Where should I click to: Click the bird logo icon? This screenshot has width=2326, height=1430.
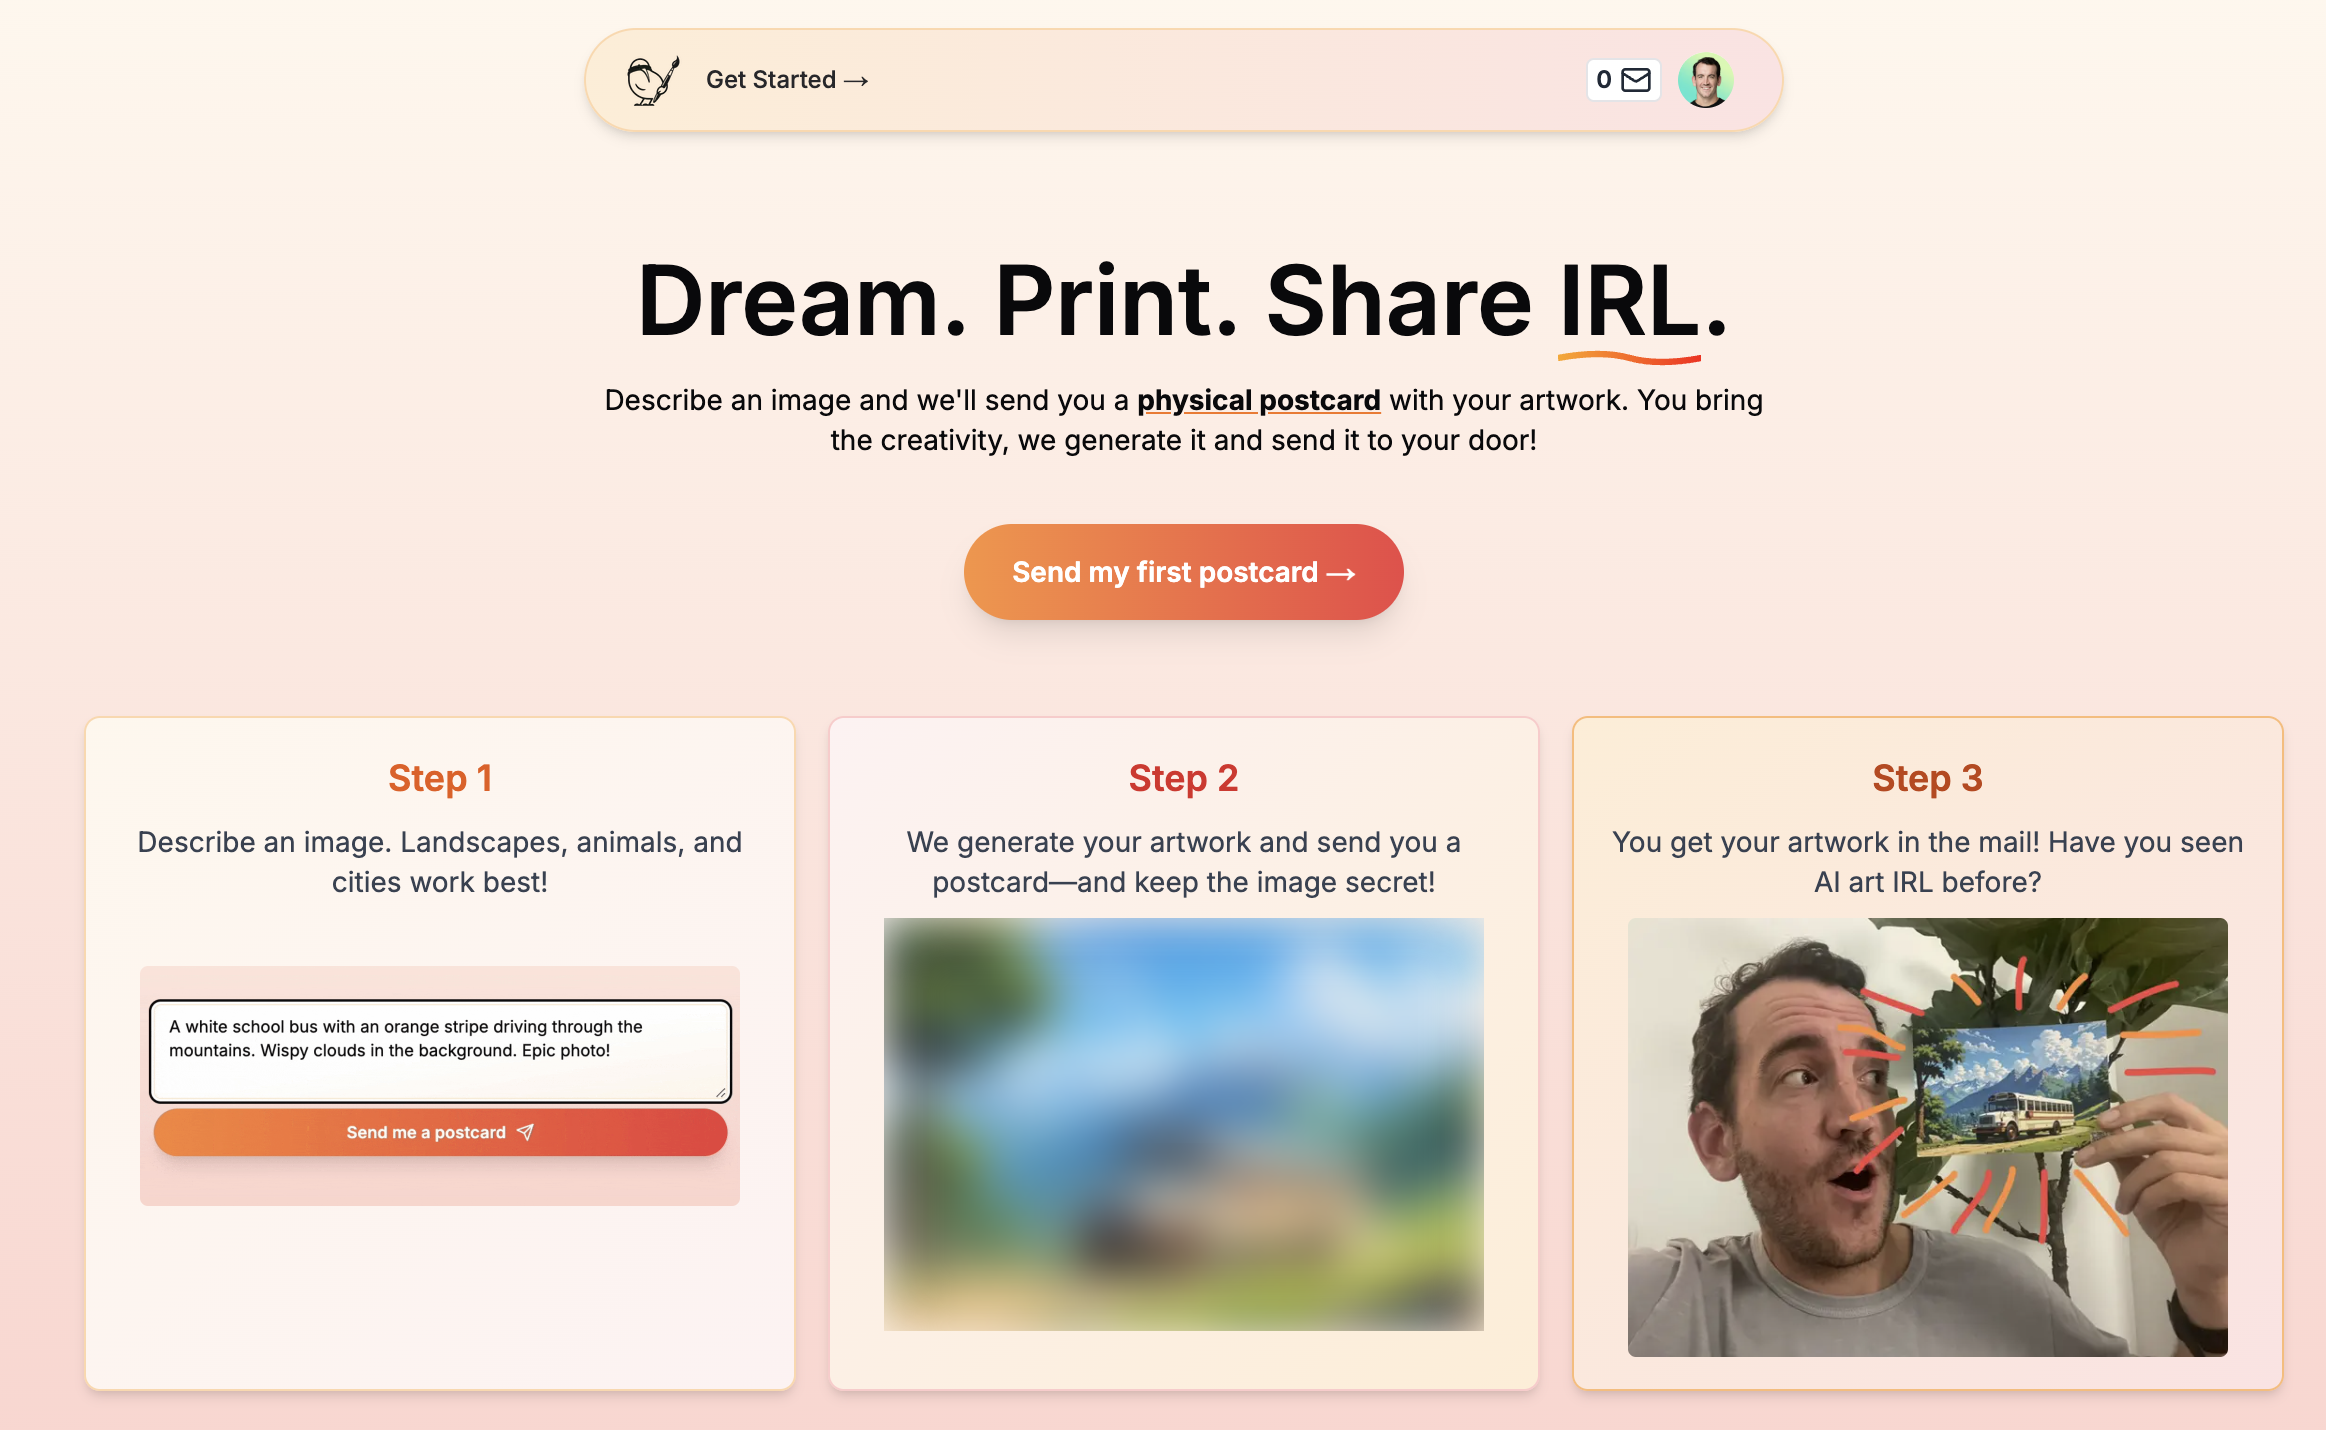coord(653,80)
